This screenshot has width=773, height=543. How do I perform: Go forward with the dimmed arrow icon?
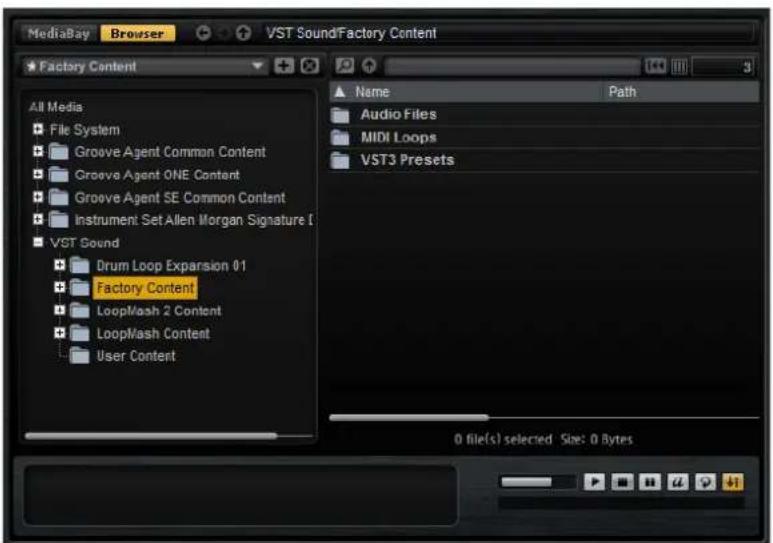click(223, 33)
